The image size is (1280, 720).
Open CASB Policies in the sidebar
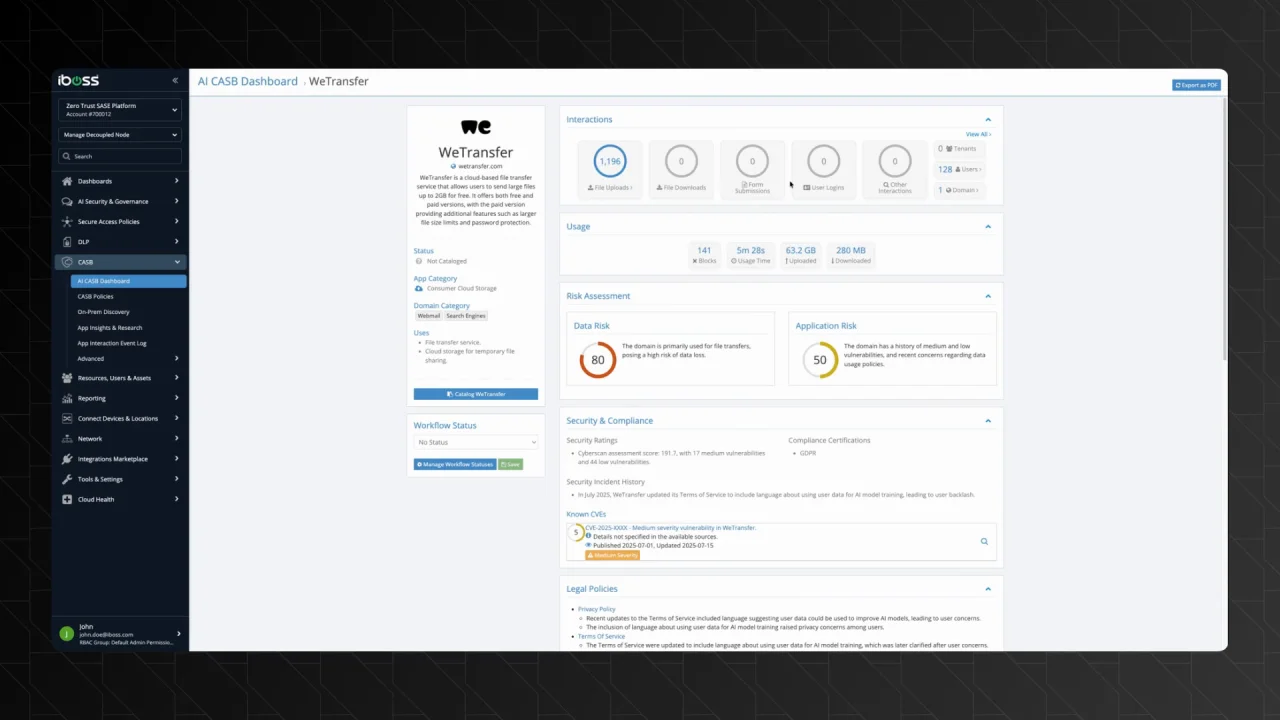coord(96,297)
